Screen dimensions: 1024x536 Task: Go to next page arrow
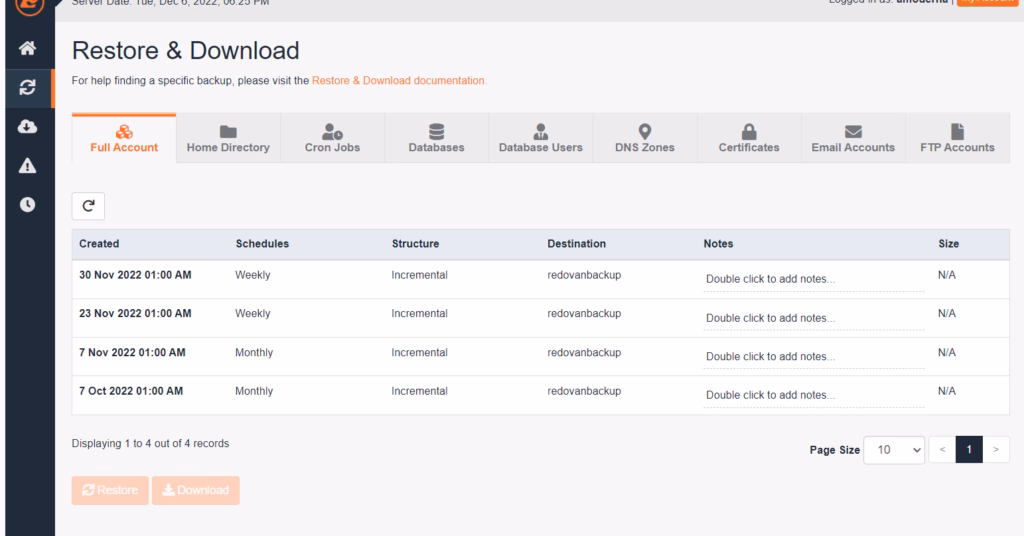click(996, 450)
